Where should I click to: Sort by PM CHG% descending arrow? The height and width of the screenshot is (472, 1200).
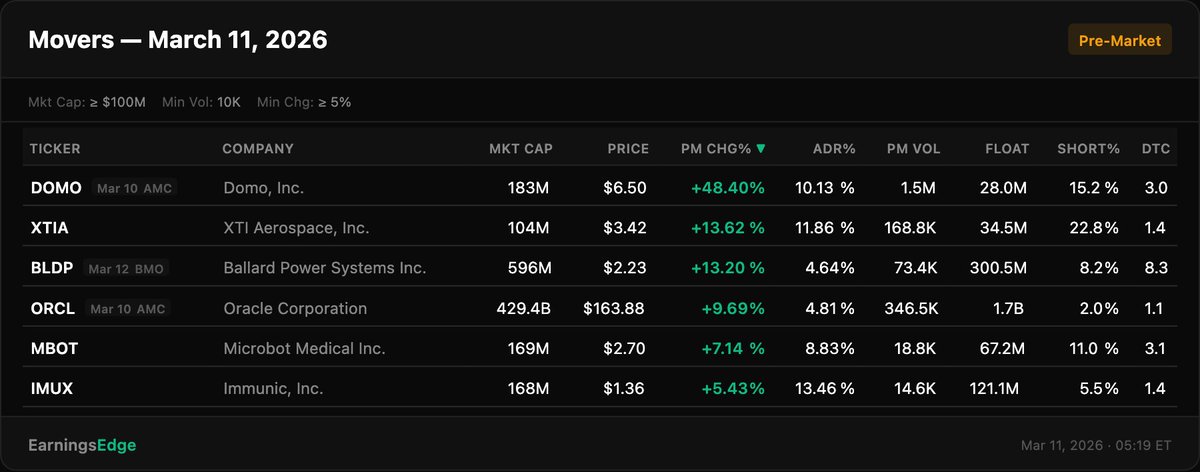pos(761,149)
